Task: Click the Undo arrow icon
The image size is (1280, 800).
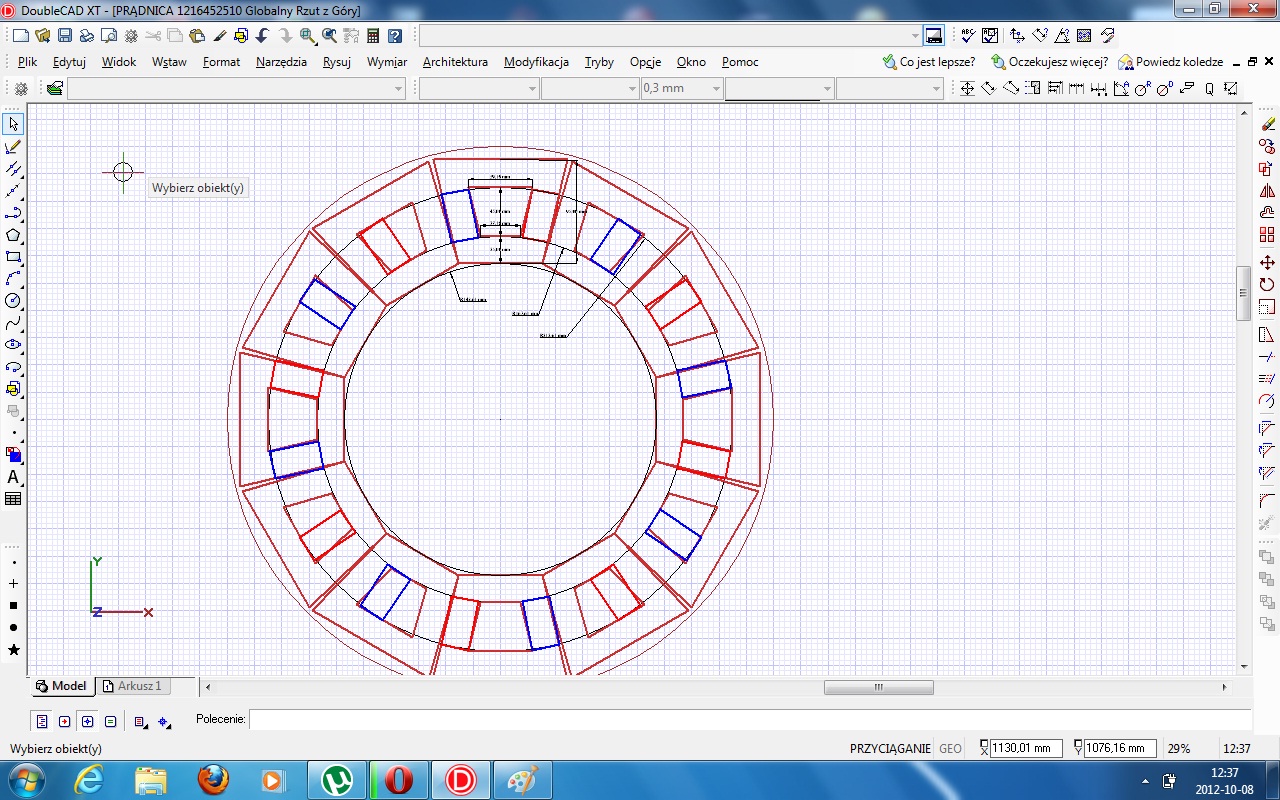Action: (x=262, y=36)
